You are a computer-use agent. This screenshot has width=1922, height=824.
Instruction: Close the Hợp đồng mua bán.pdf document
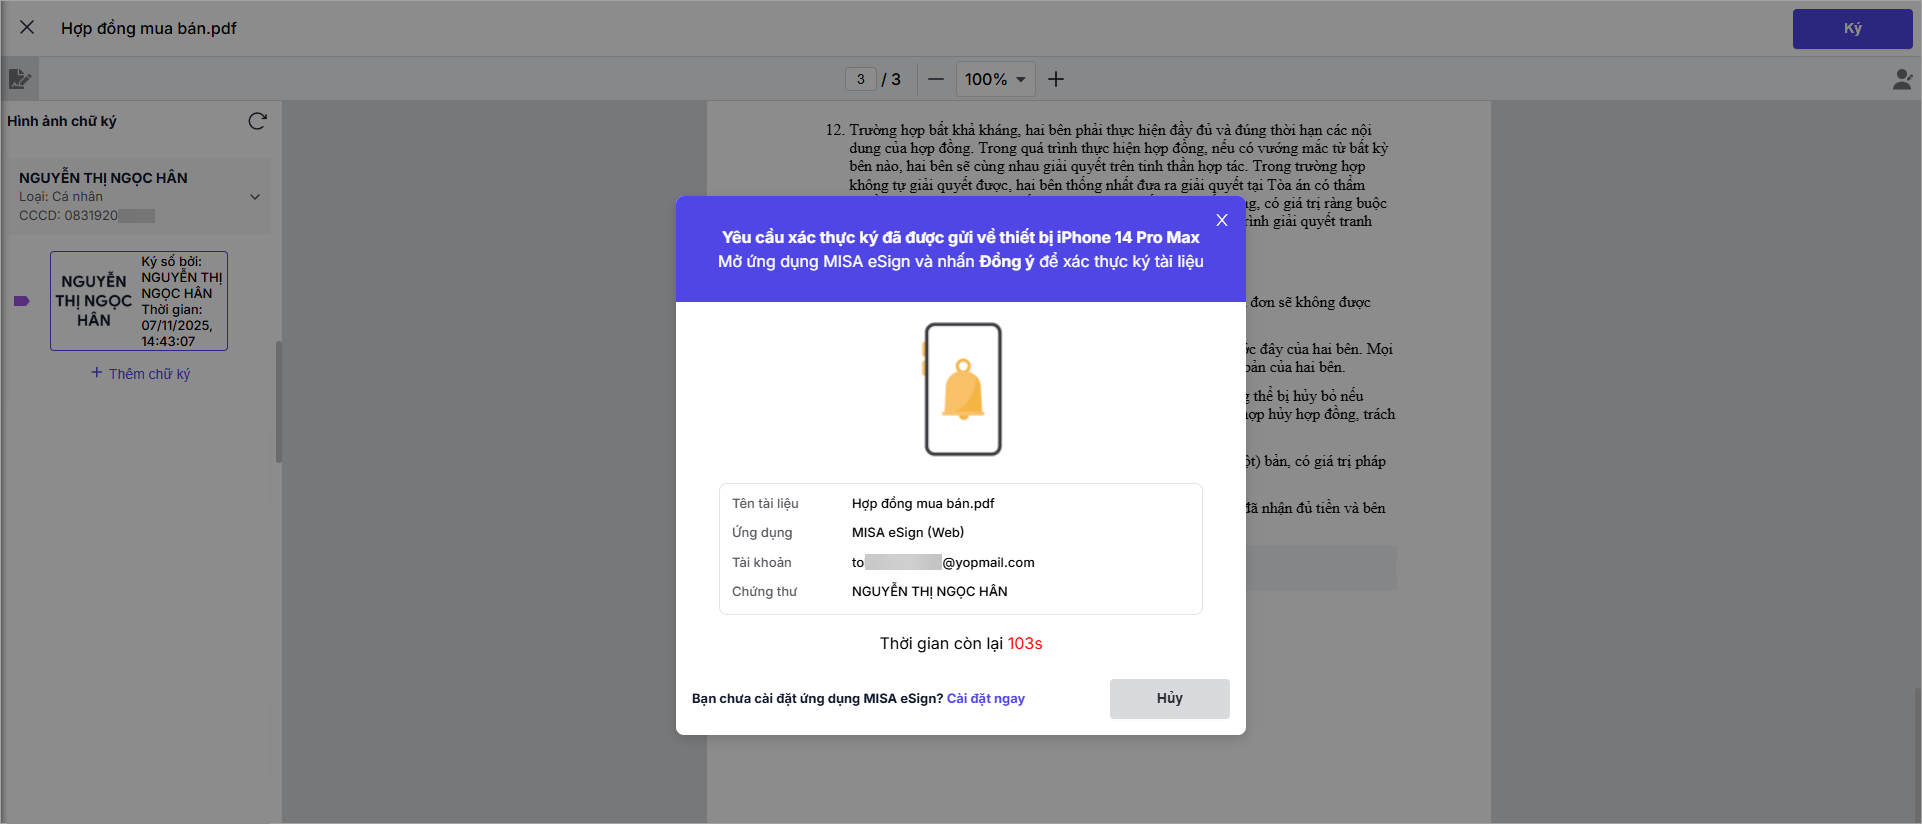pyautogui.click(x=27, y=28)
